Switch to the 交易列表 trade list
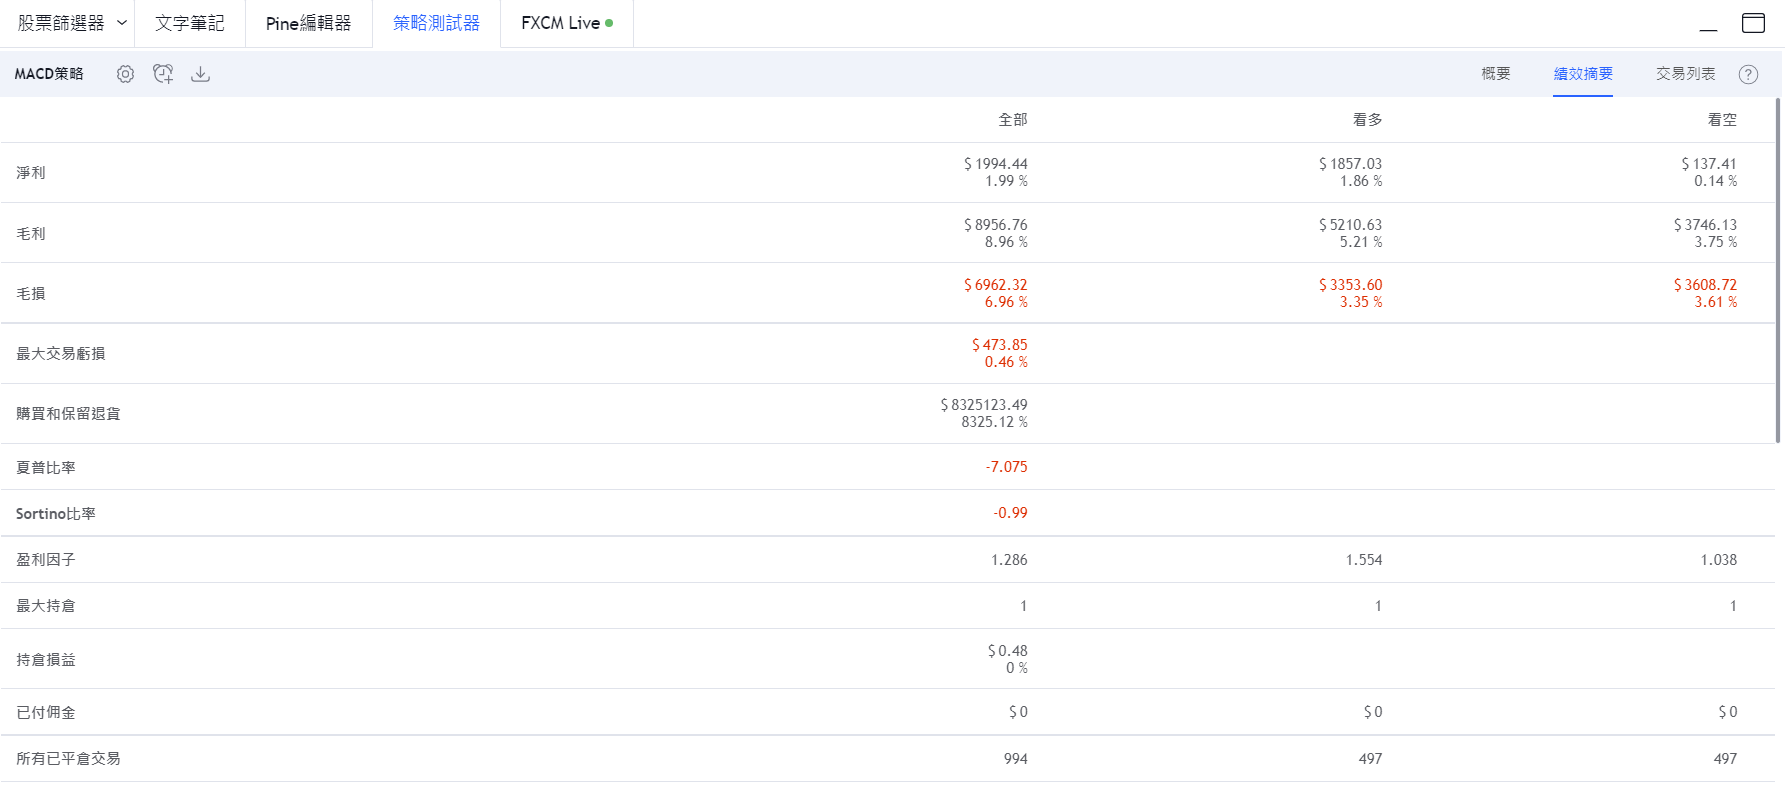The image size is (1785, 792). pyautogui.click(x=1685, y=74)
